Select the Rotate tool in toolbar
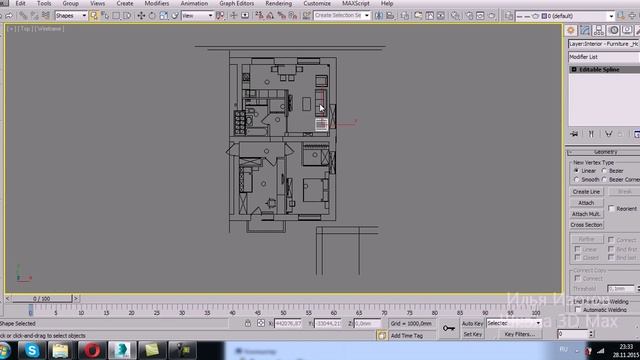Image resolution: width=640 pixels, height=360 pixels. tap(152, 16)
